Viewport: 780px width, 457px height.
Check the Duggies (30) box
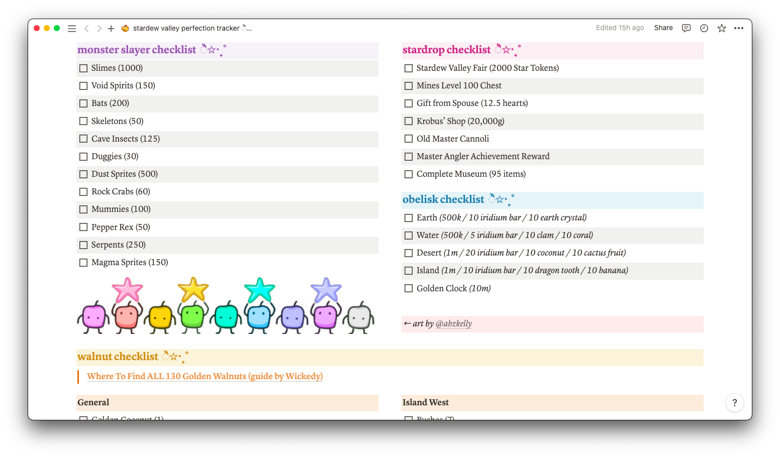point(84,156)
